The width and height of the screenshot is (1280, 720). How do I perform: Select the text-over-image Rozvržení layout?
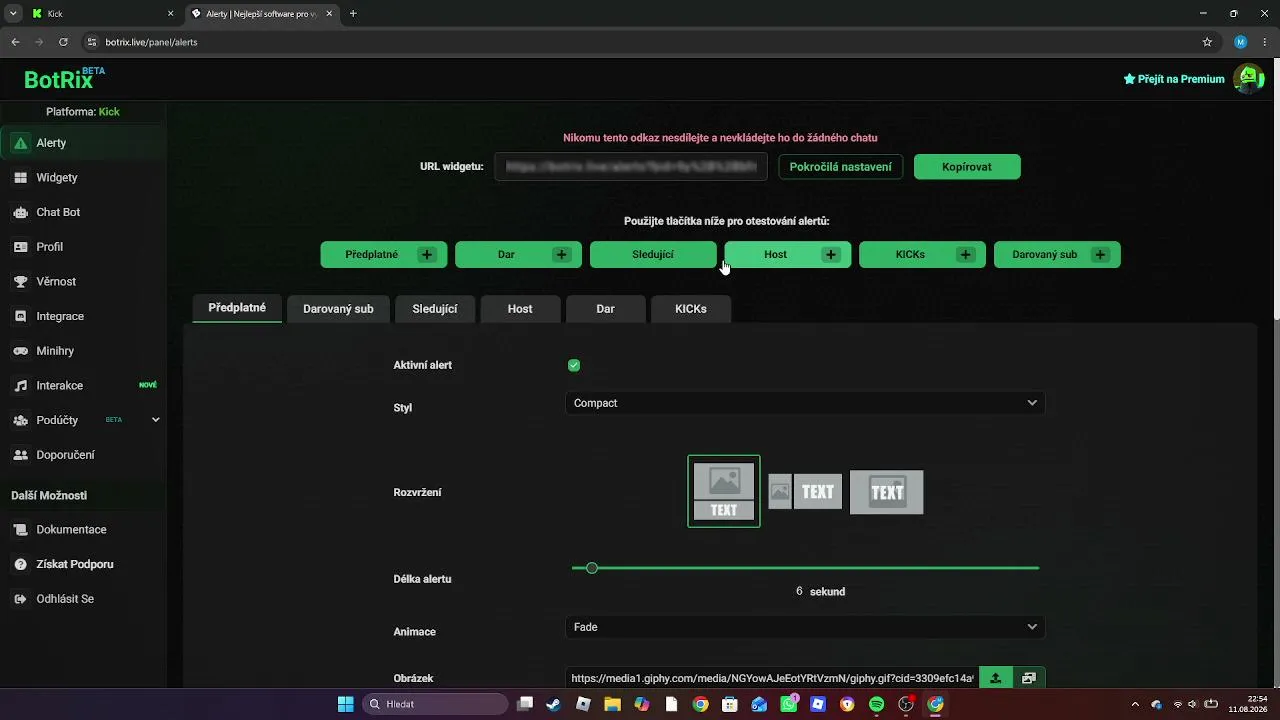[x=887, y=492]
